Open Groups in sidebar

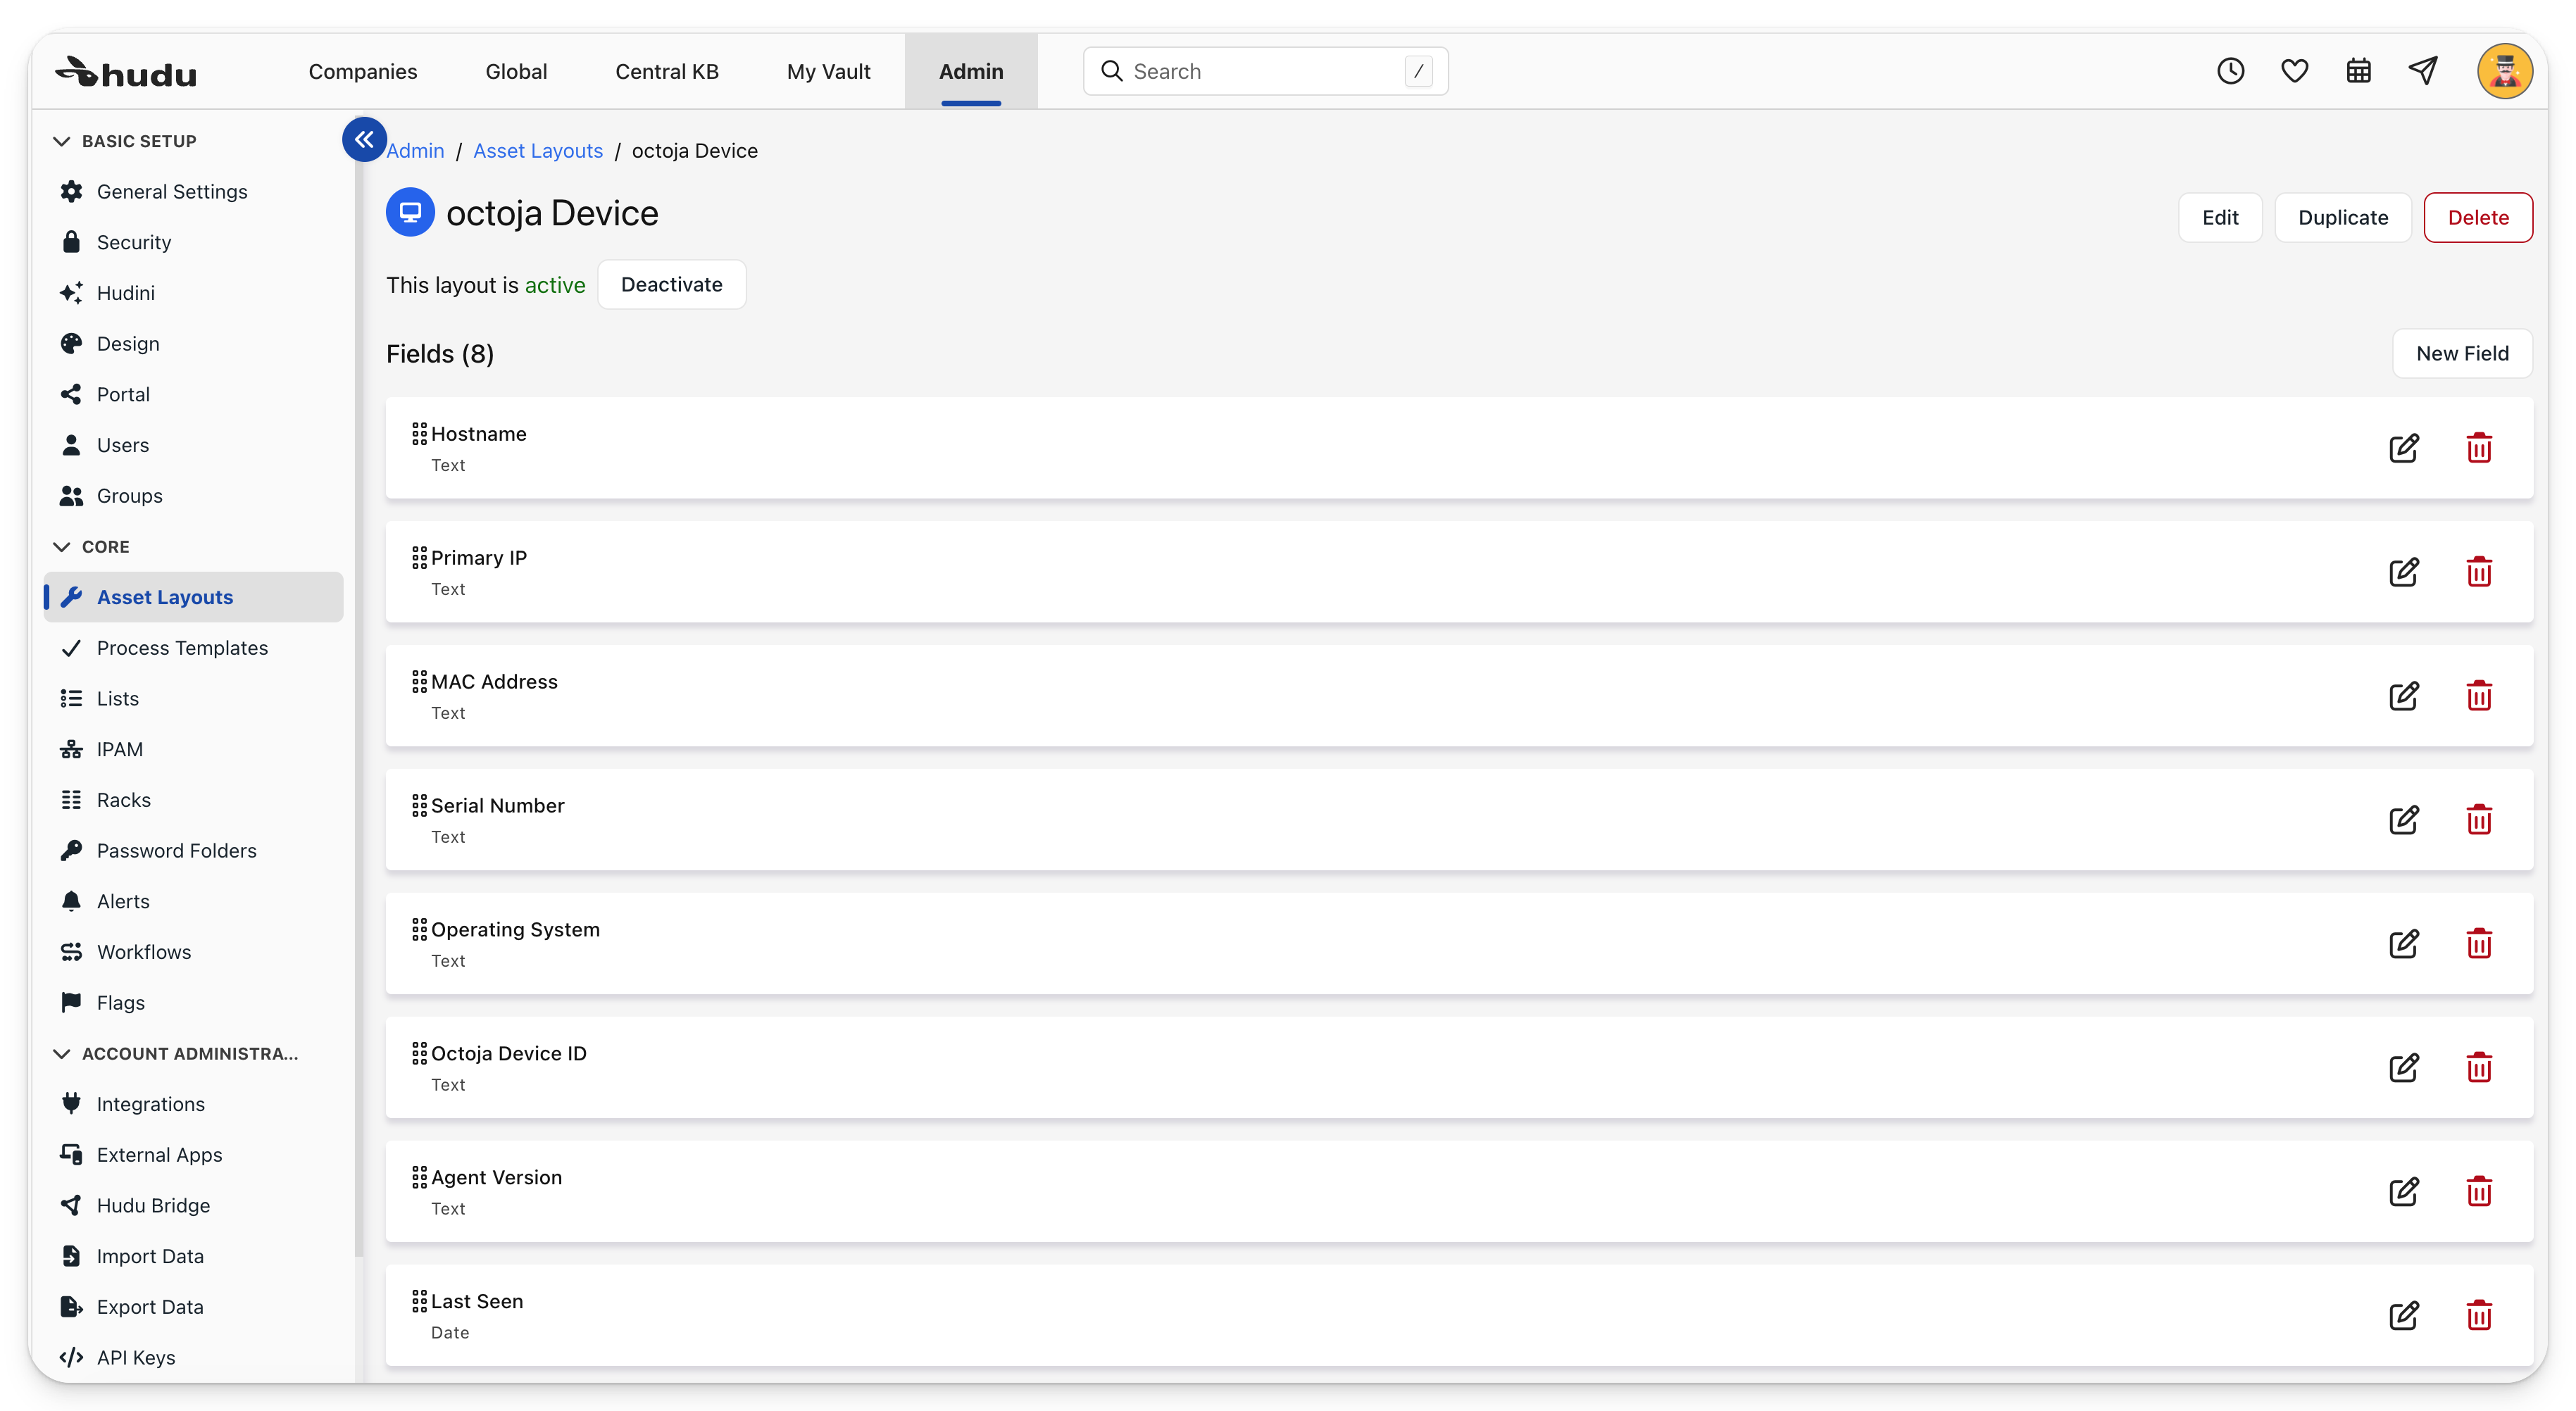194,496
